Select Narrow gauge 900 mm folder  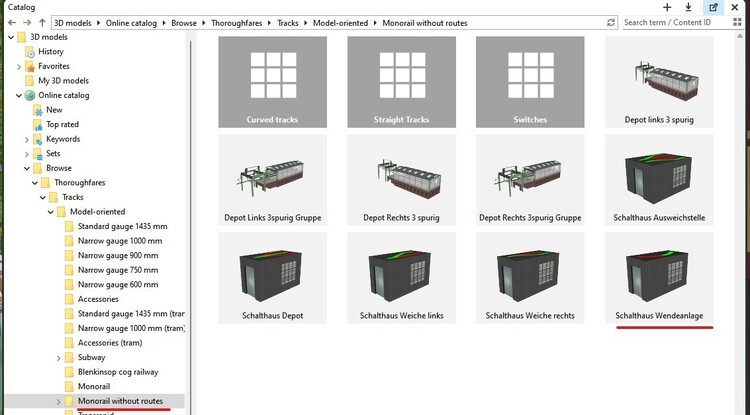118,255
